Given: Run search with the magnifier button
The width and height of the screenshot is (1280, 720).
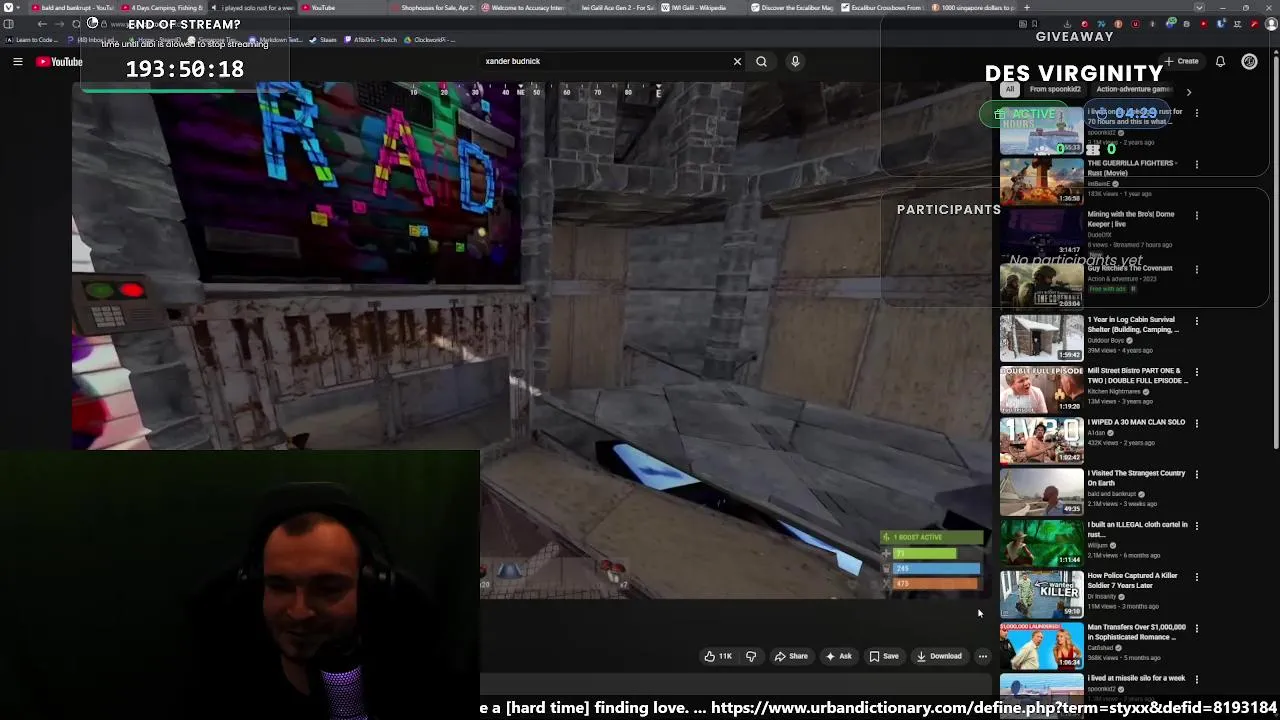Looking at the screenshot, I should click(761, 61).
